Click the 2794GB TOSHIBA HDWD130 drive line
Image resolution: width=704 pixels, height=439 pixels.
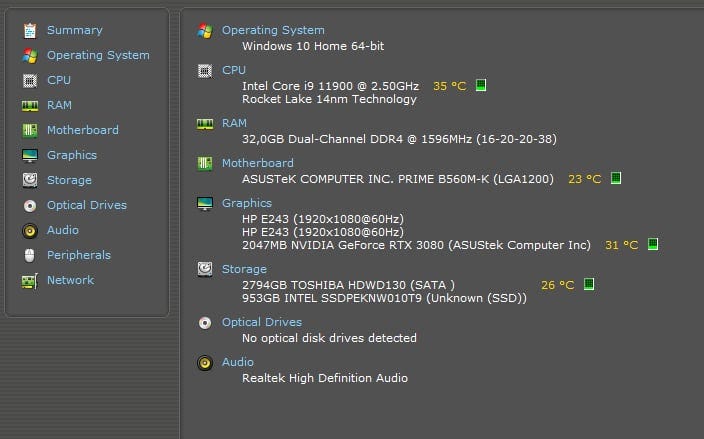(348, 285)
